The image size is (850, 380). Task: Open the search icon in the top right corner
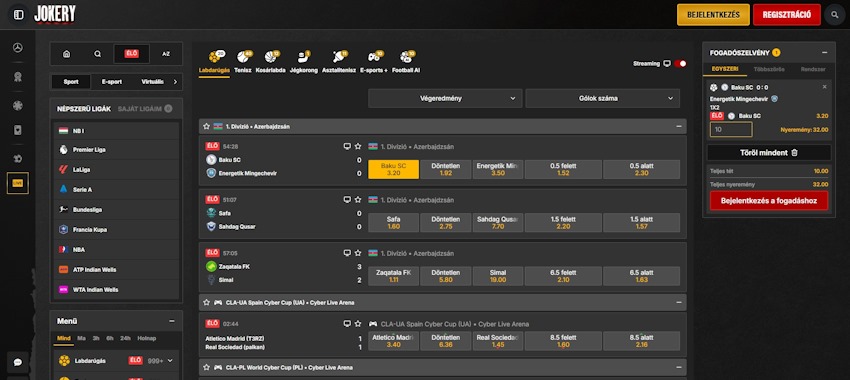point(834,15)
